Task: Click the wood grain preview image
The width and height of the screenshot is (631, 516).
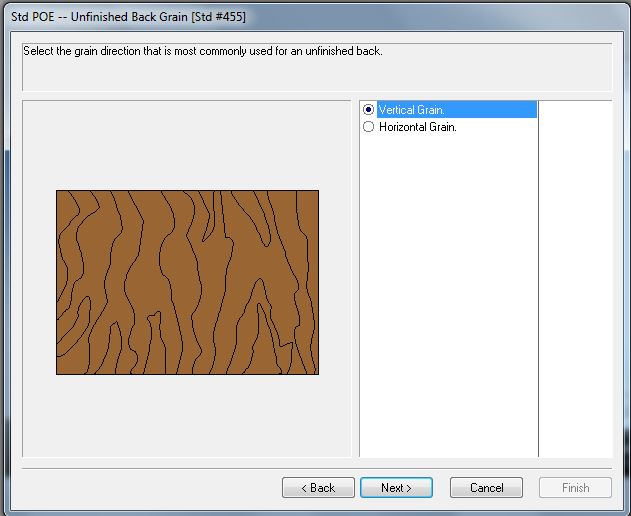Action: click(x=187, y=282)
